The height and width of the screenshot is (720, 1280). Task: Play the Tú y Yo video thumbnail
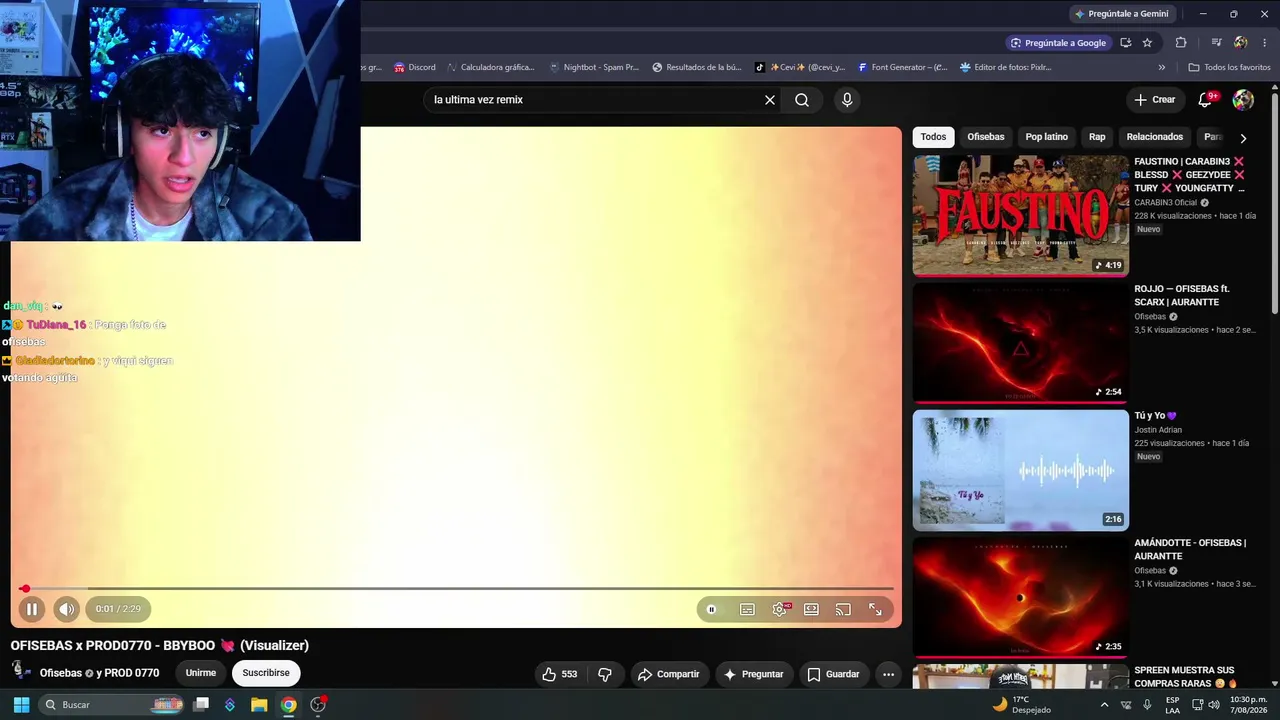tap(1020, 470)
